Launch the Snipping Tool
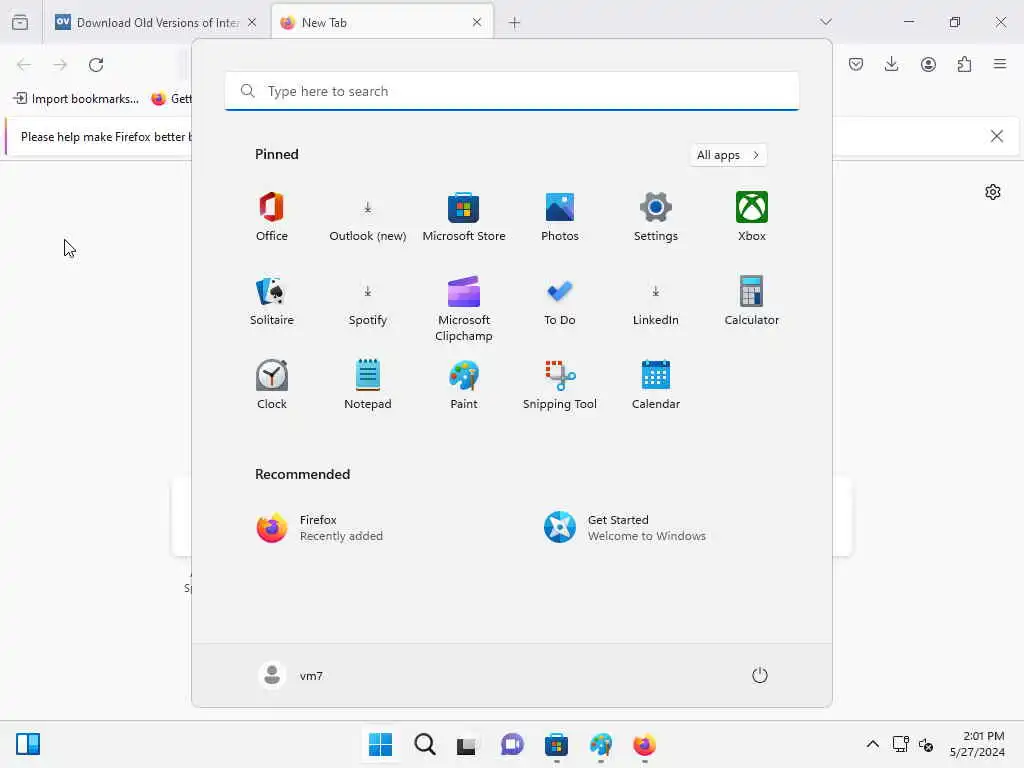The height and width of the screenshot is (768, 1024). coord(560,385)
